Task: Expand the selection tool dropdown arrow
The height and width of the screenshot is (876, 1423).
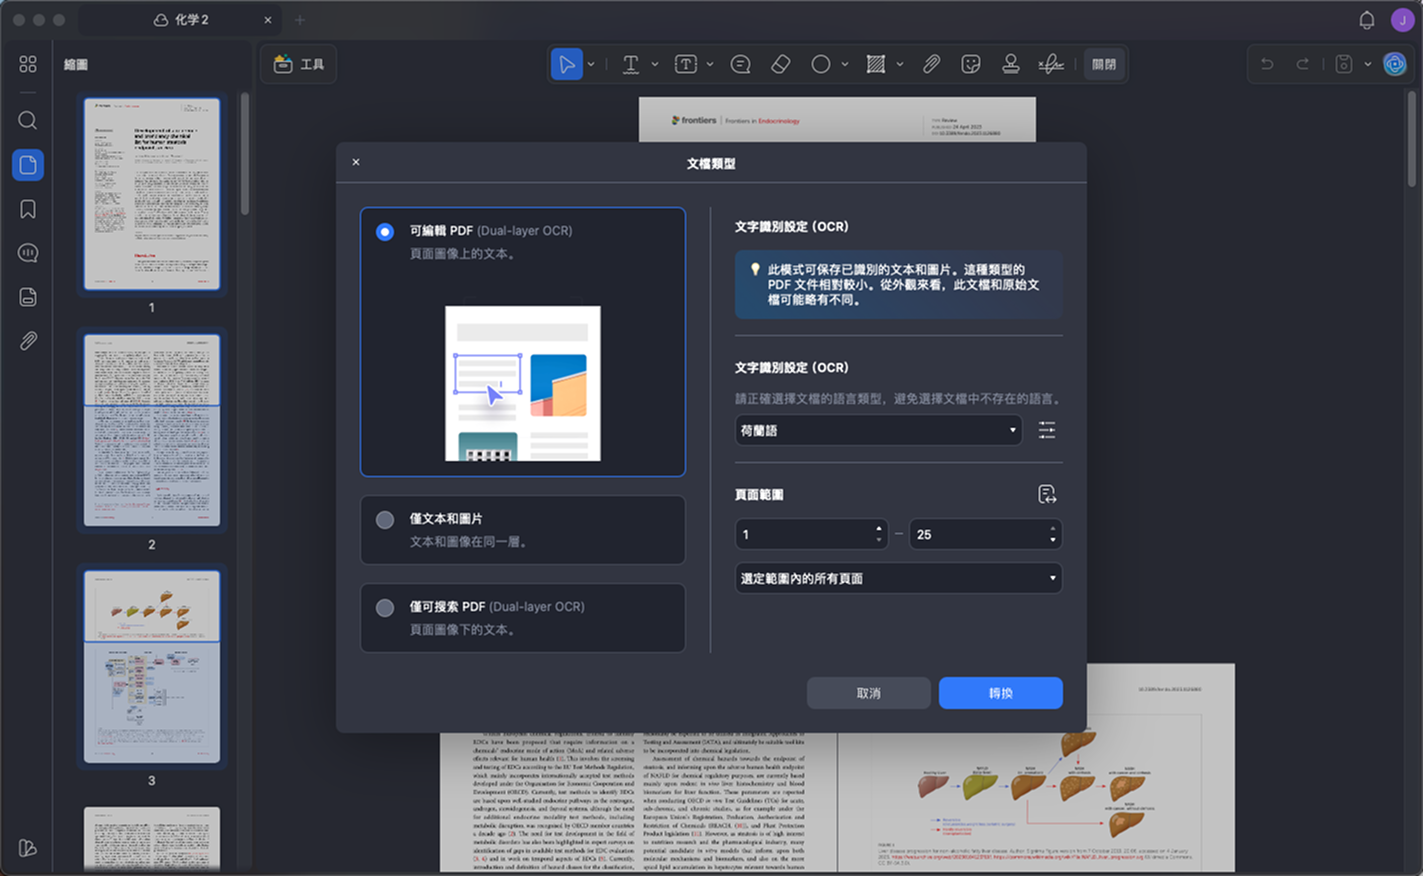Action: pos(591,64)
